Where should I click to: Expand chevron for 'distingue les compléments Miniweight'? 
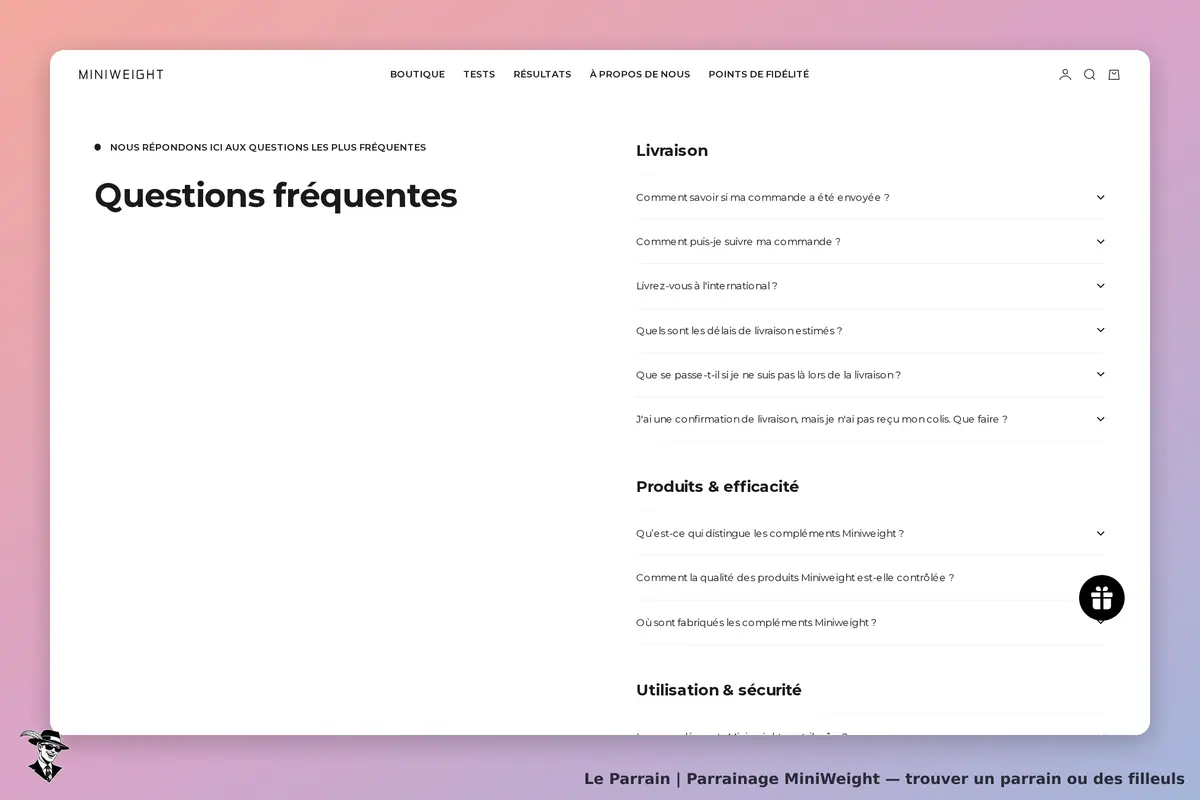(x=1100, y=533)
